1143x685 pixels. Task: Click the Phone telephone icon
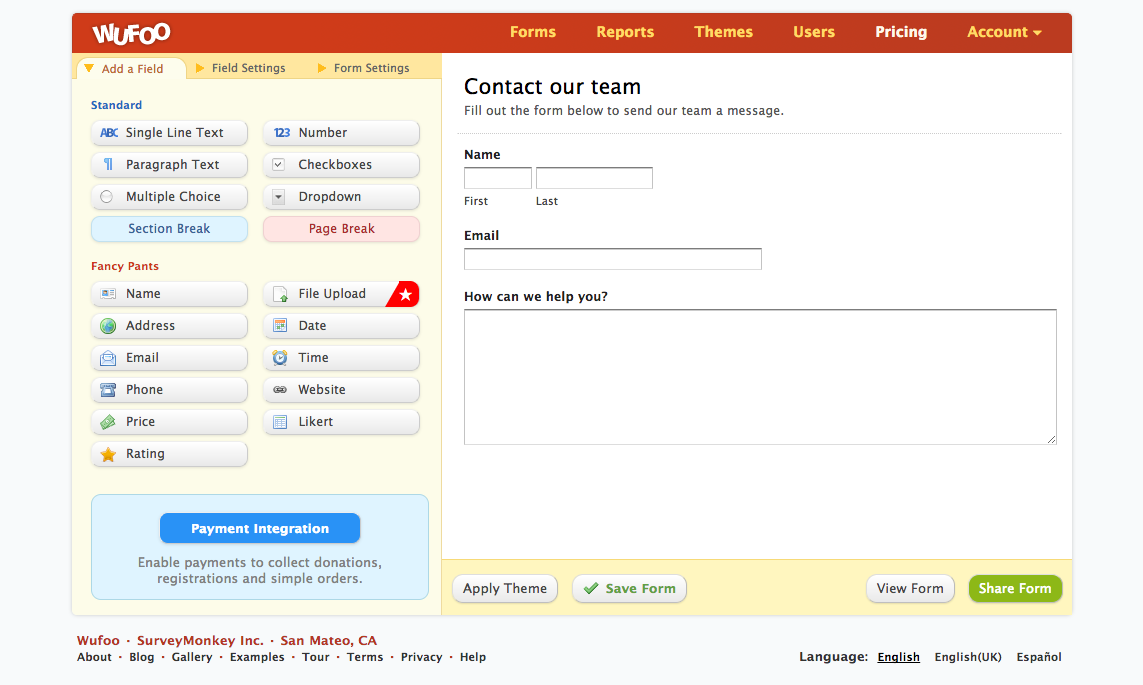click(108, 390)
